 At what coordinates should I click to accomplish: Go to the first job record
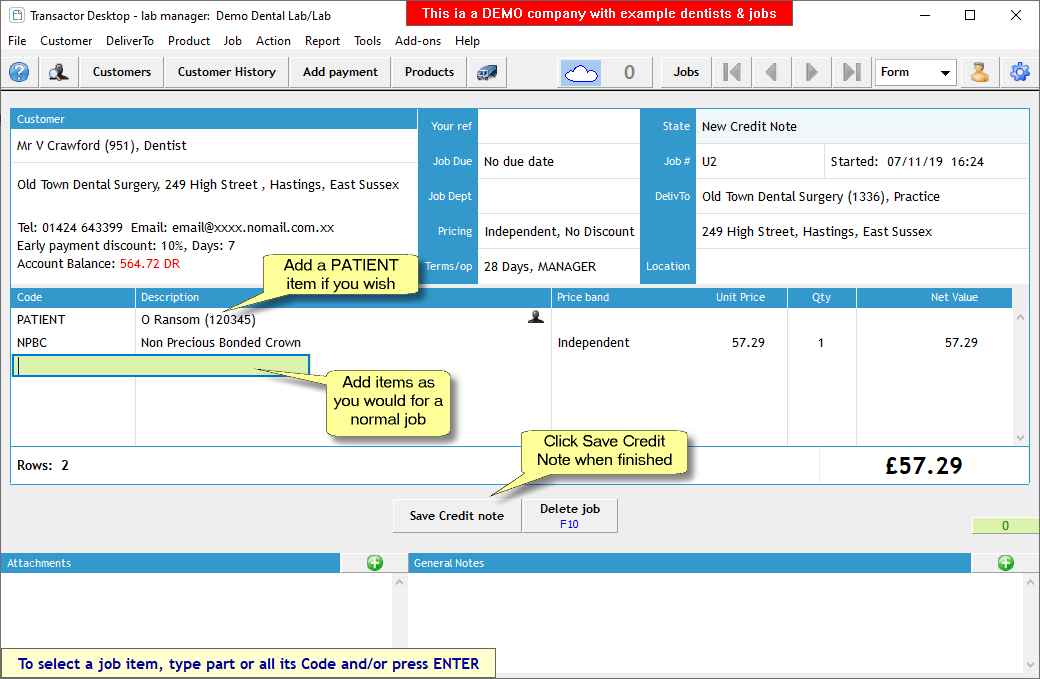[732, 72]
